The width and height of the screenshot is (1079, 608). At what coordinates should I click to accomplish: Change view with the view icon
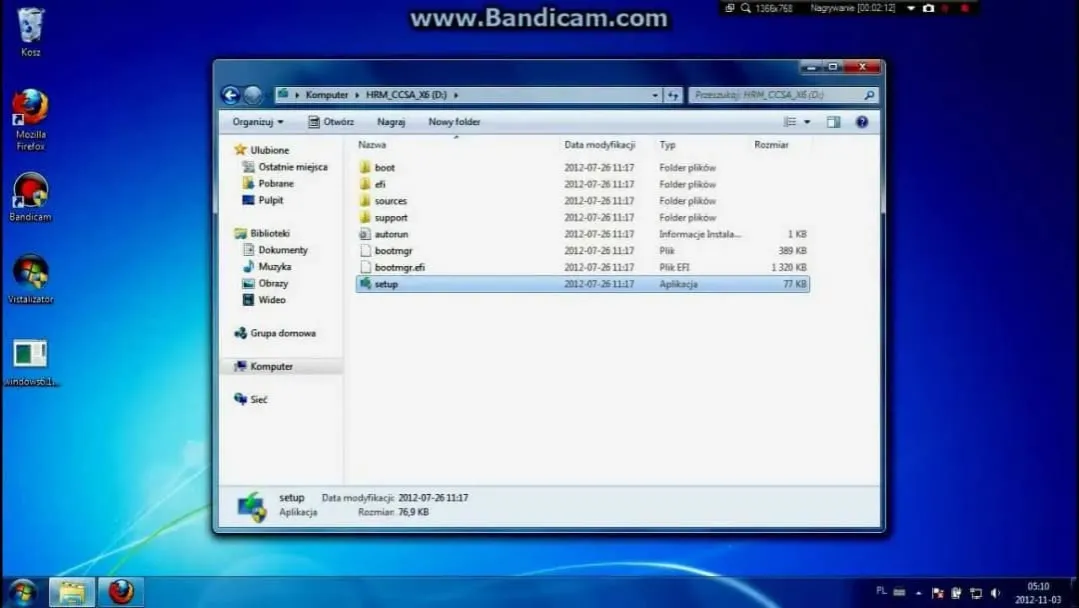click(790, 122)
